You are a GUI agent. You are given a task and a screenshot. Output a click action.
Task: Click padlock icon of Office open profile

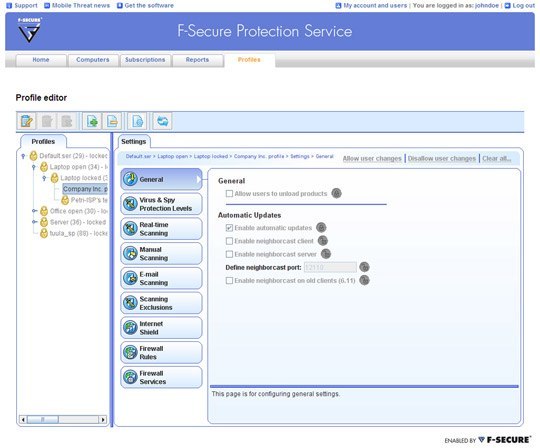coord(44,211)
